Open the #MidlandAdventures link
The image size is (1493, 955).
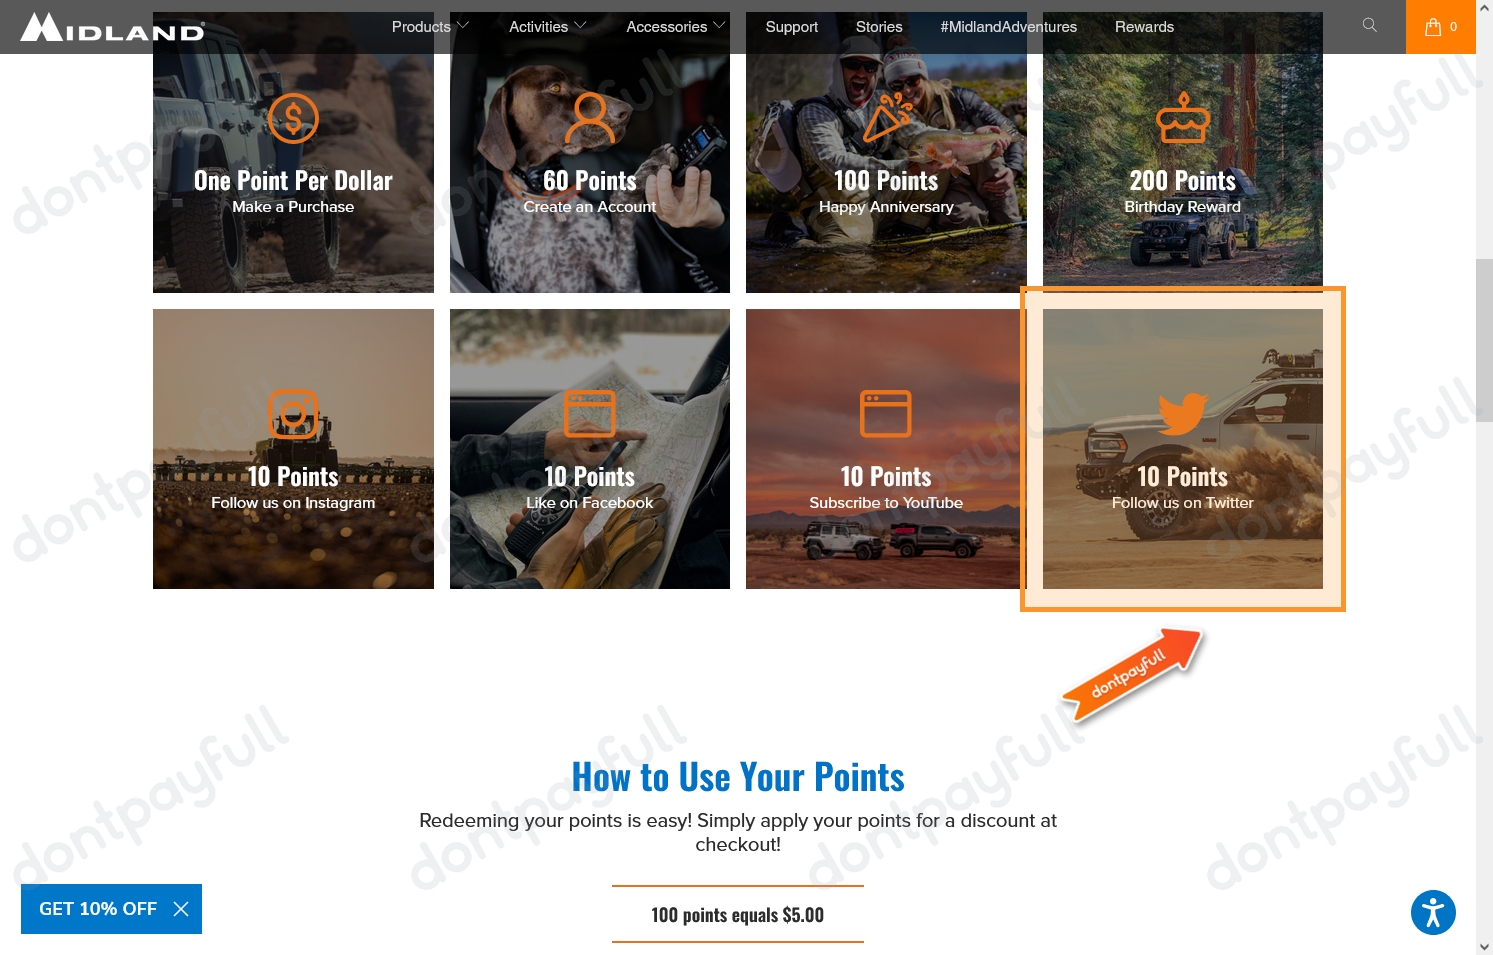pos(1009,27)
